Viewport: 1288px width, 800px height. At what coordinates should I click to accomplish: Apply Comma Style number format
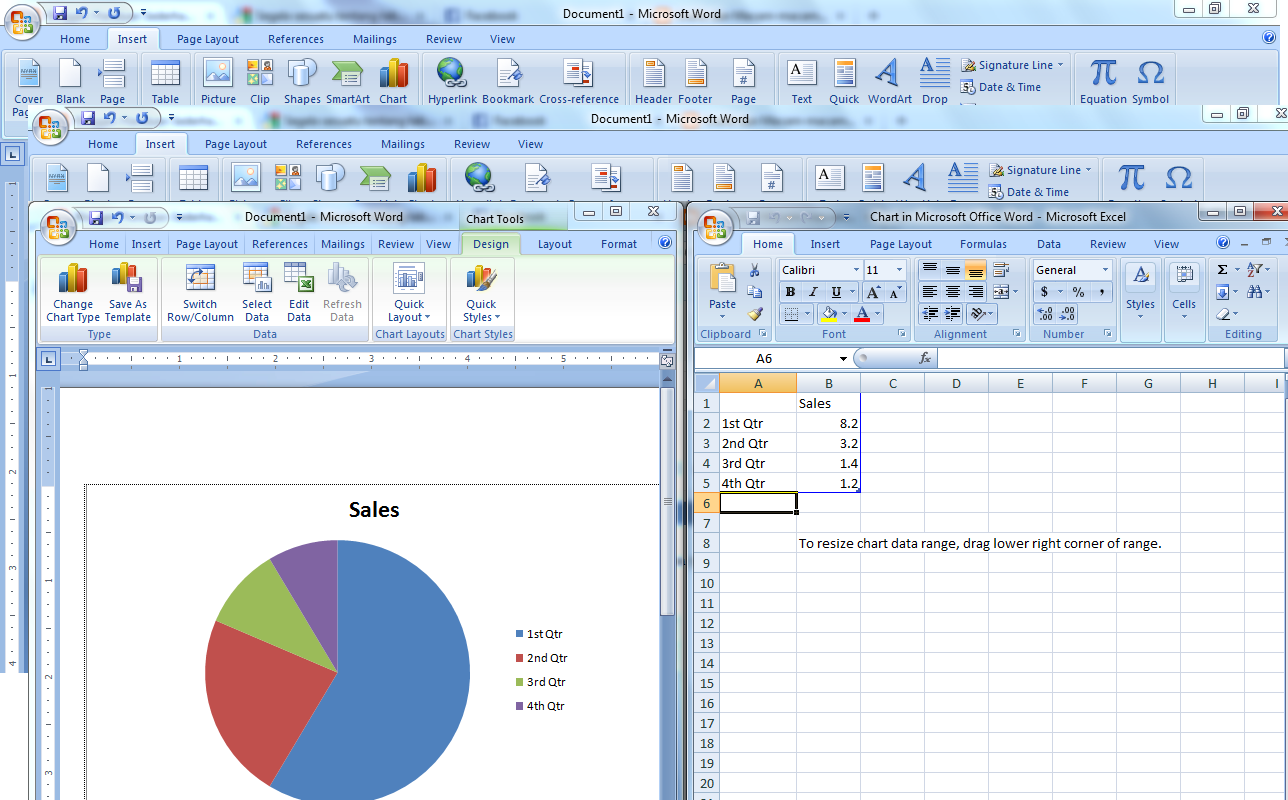[1101, 292]
